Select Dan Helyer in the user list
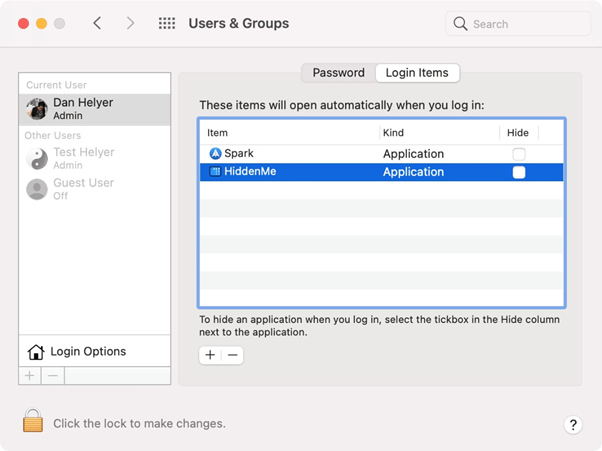 pos(94,109)
